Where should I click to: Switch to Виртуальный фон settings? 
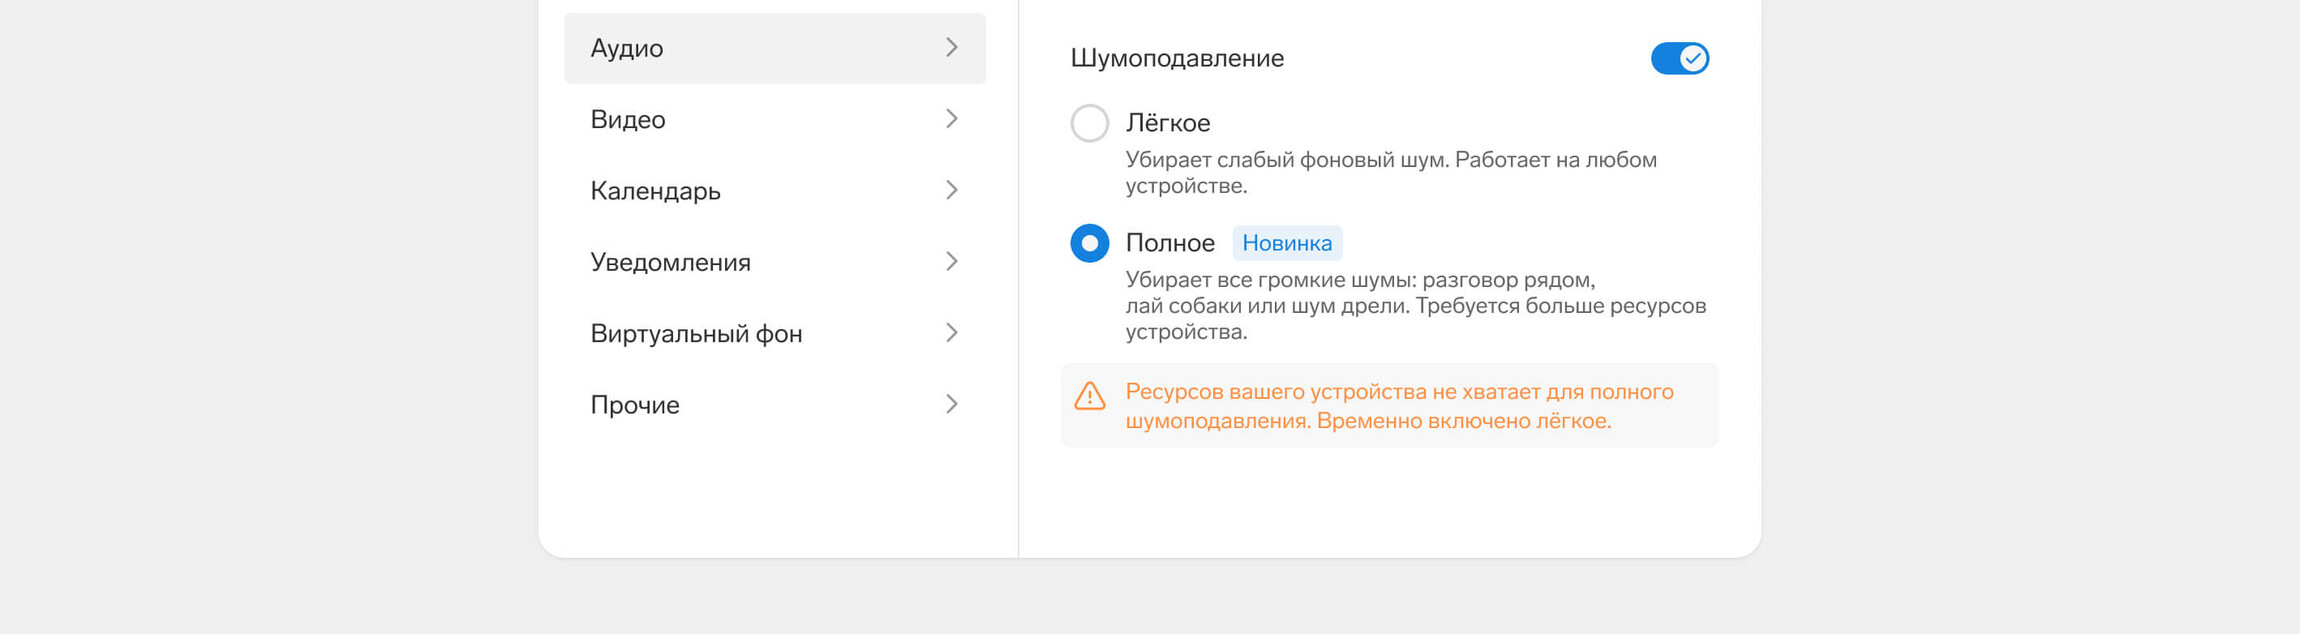(696, 333)
